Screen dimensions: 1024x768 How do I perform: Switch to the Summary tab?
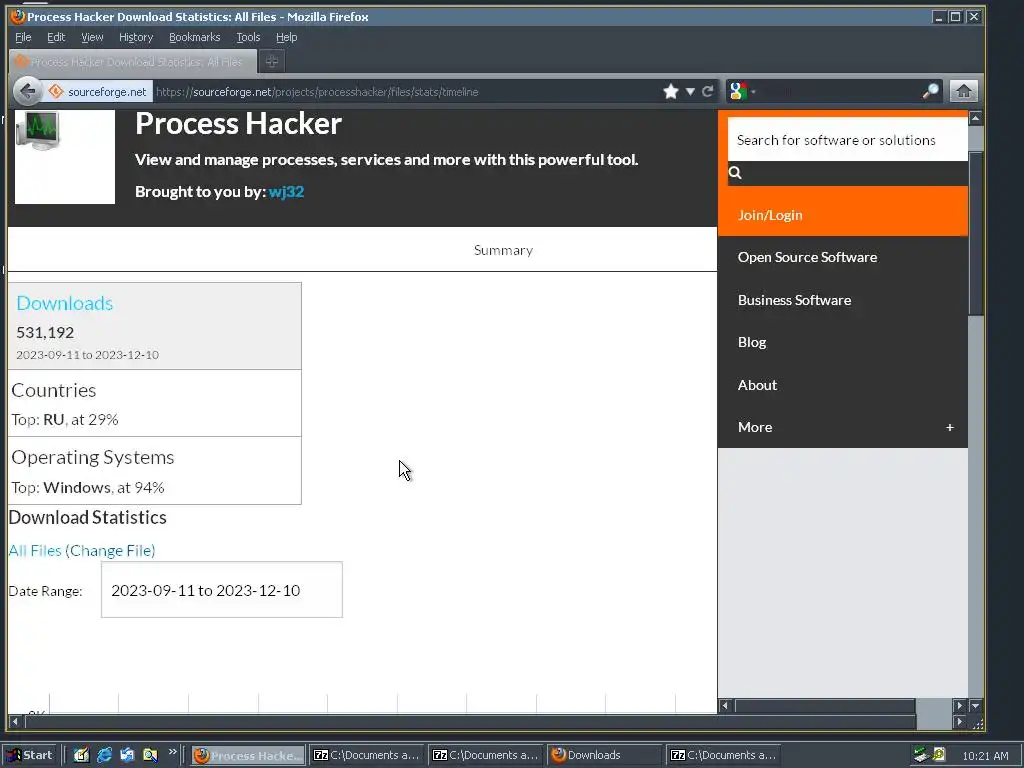[x=503, y=250]
